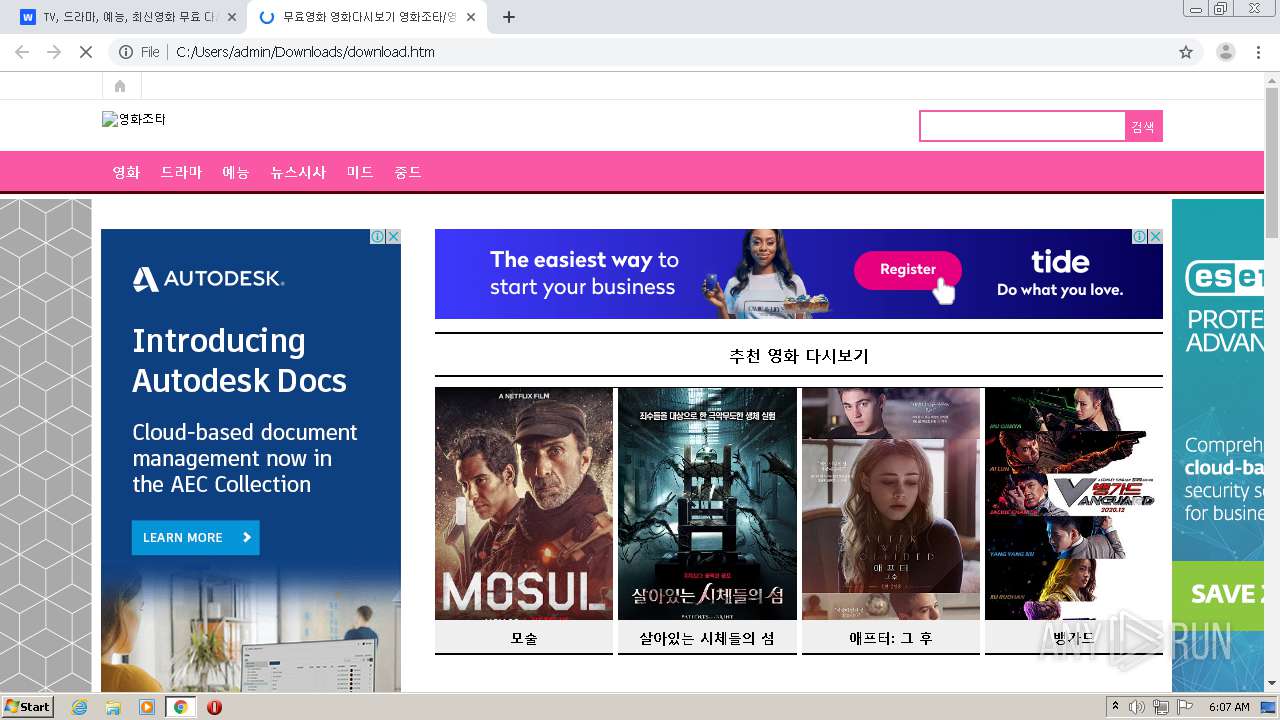This screenshot has height=720, width=1280.
Task: Open AdChoices info on tide banner
Action: coord(1140,237)
